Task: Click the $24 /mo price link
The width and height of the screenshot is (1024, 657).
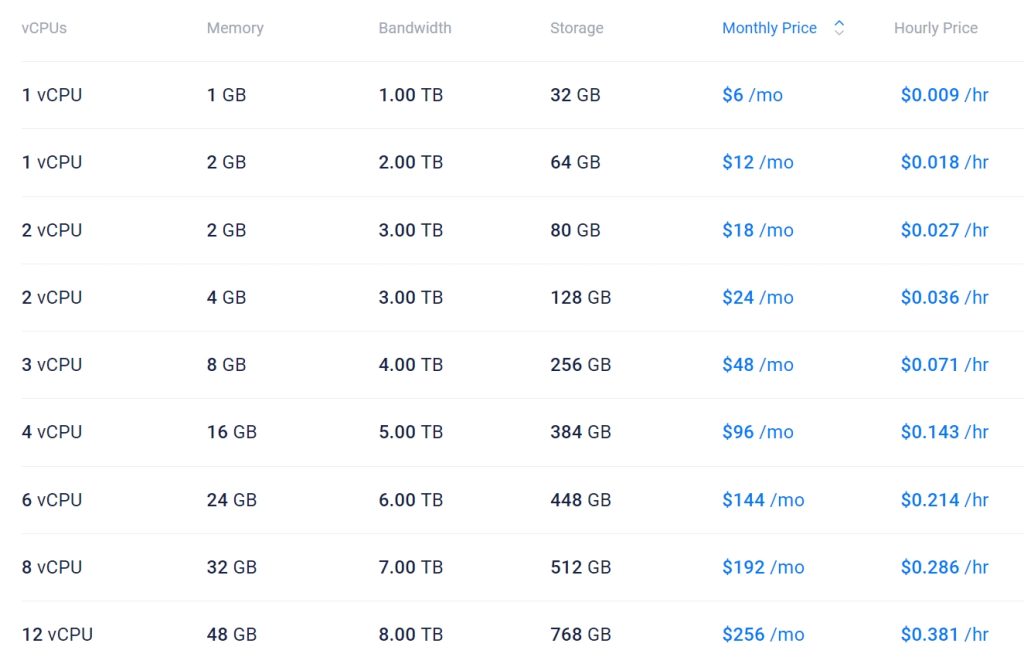Action: click(x=757, y=297)
